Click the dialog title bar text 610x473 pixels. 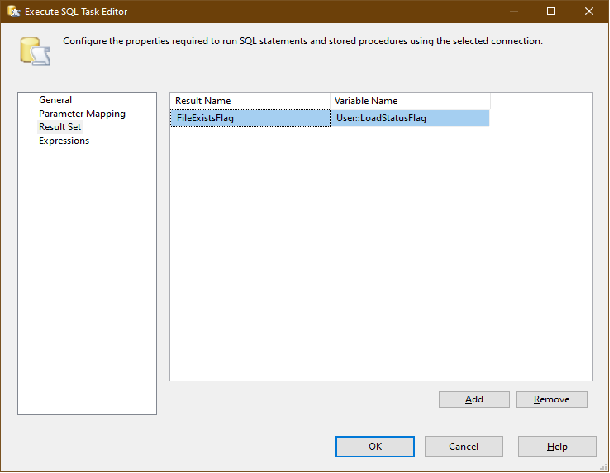coord(80,11)
